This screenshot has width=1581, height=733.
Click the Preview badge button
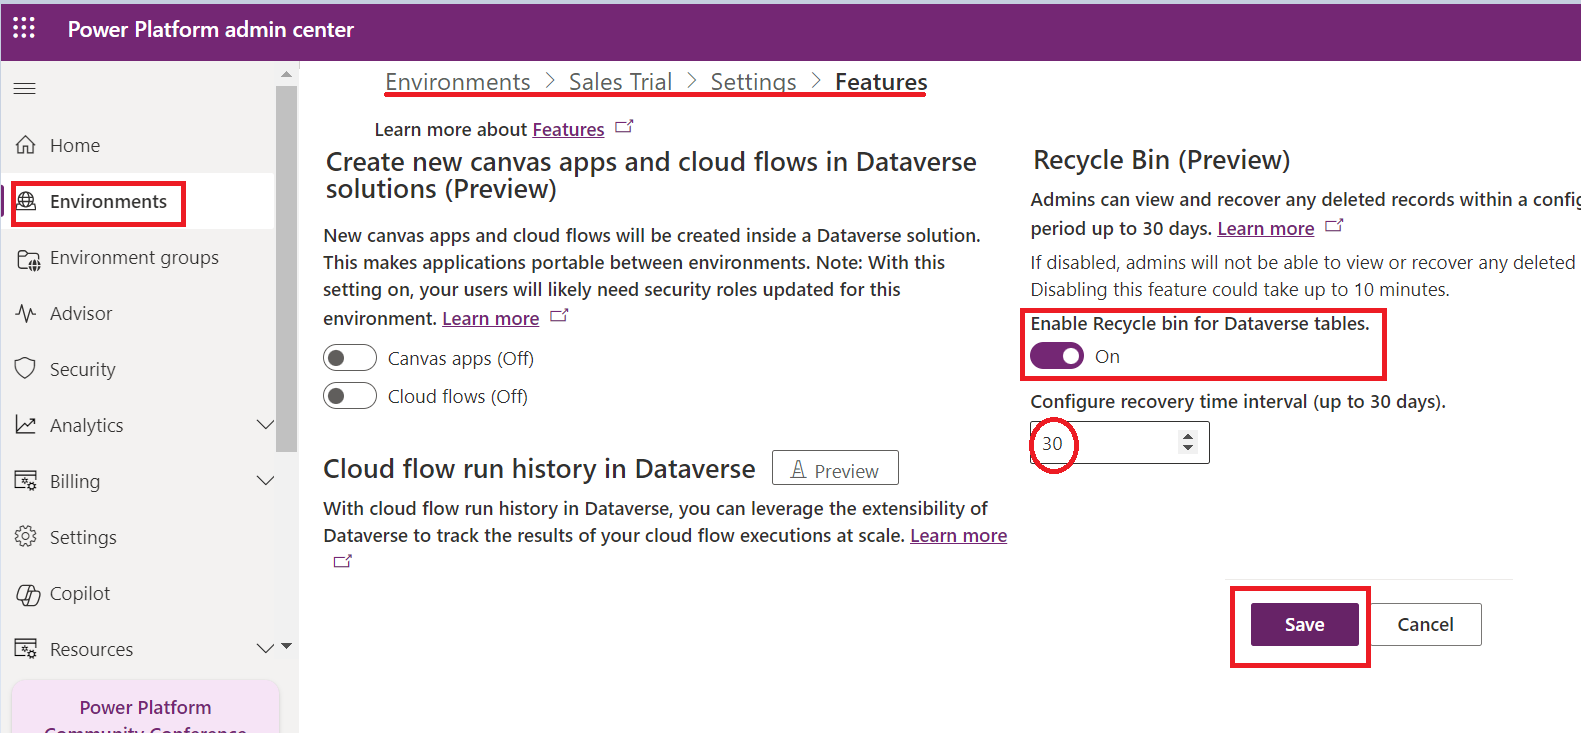[x=835, y=469]
